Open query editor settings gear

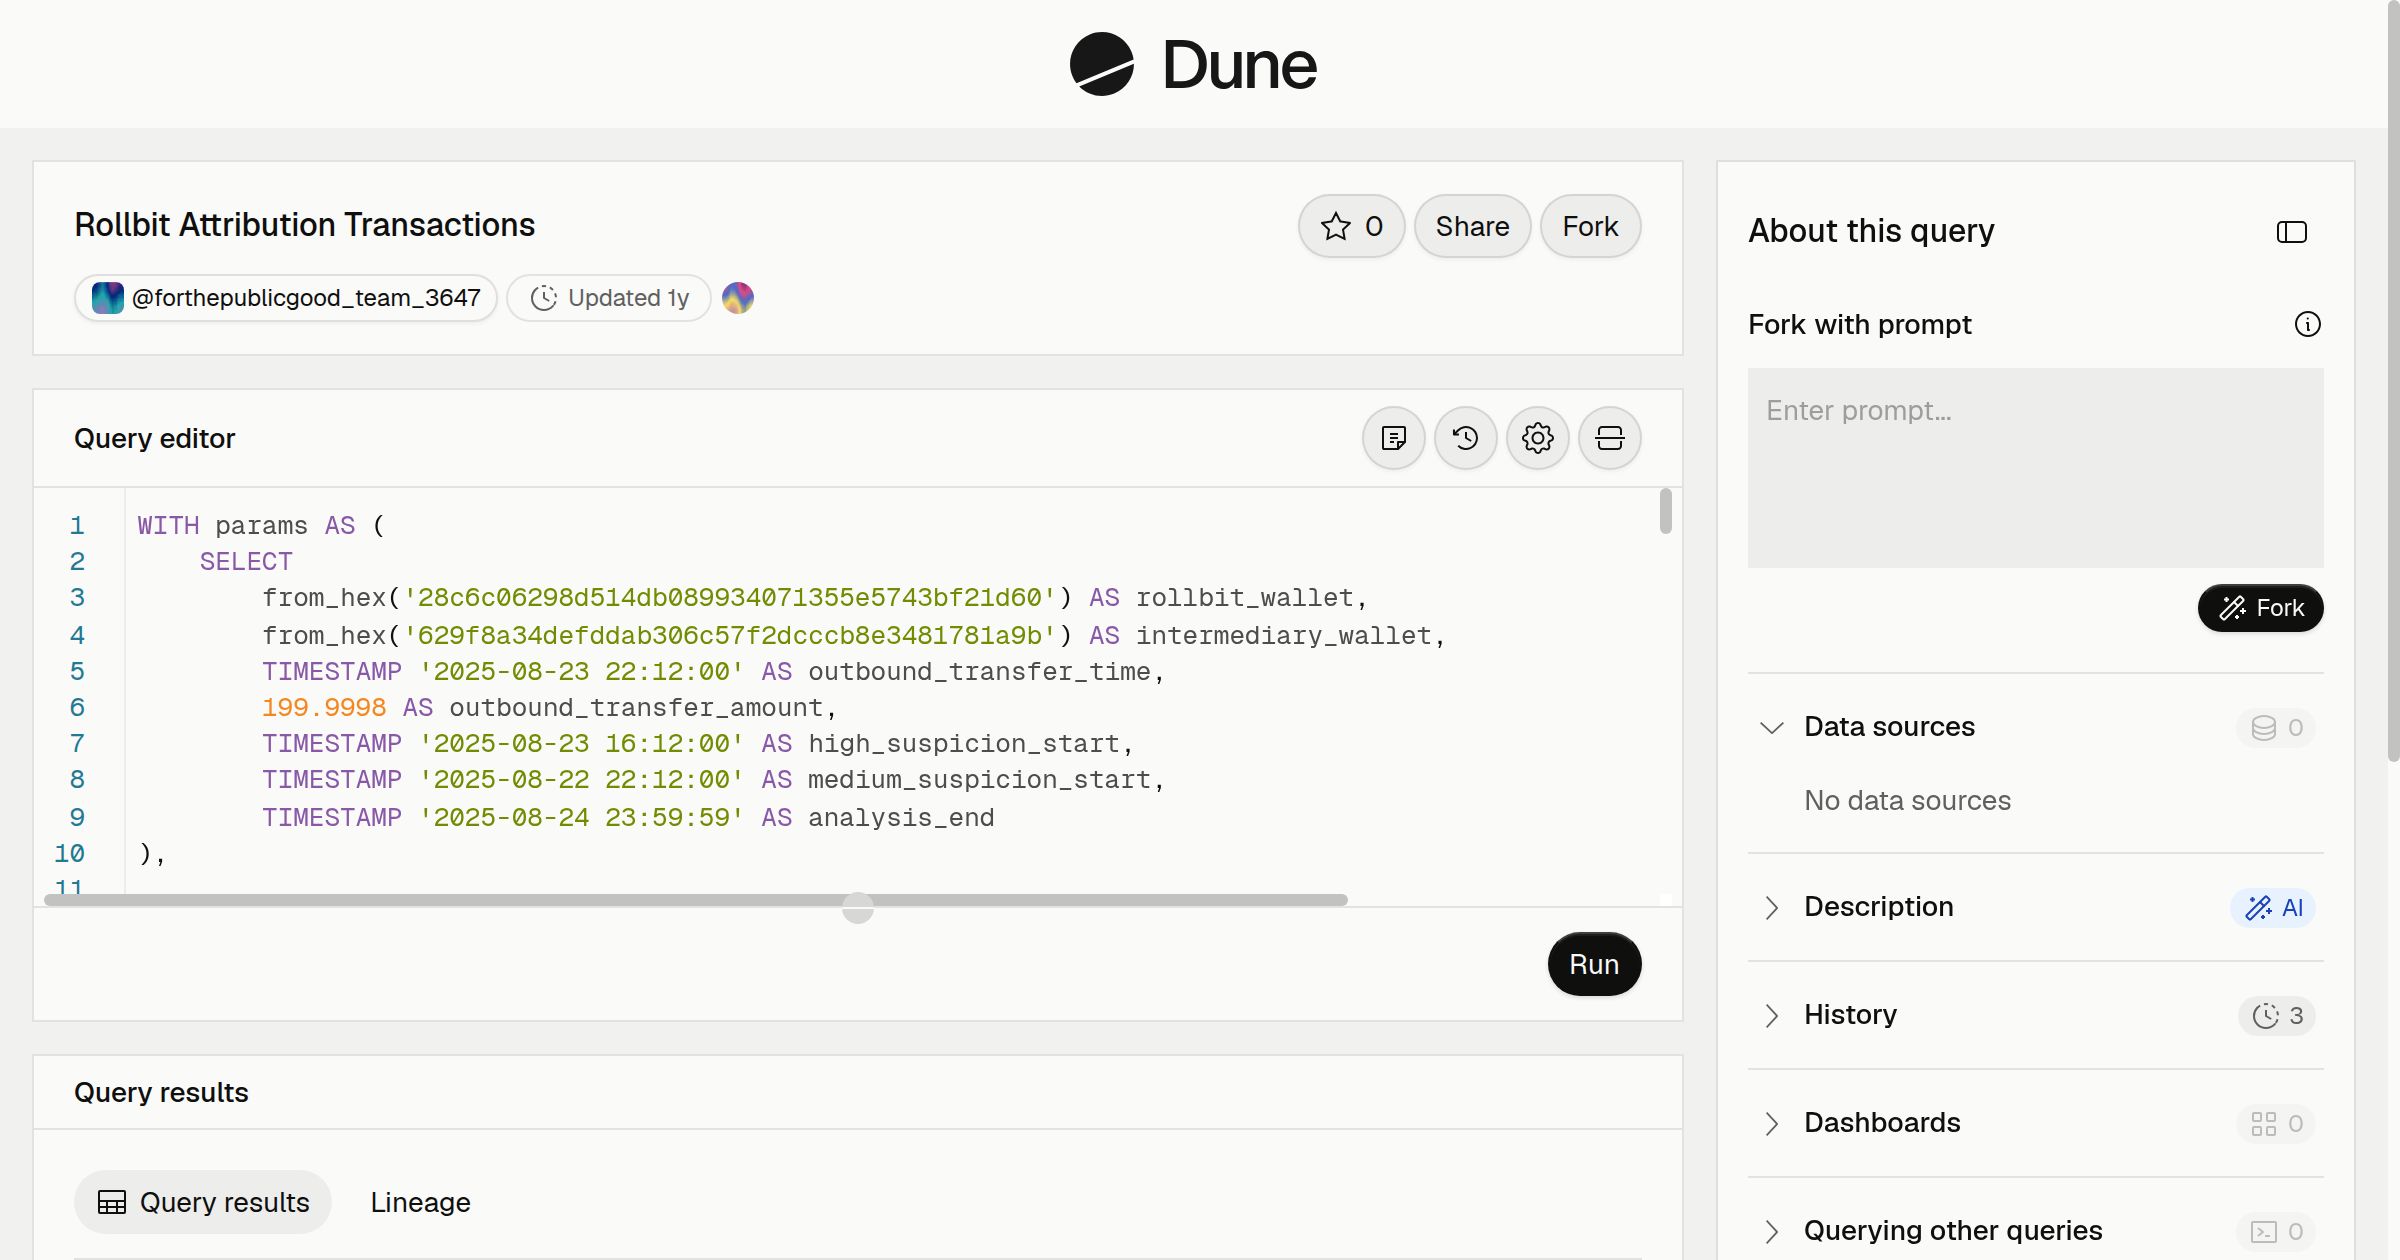pyautogui.click(x=1538, y=438)
